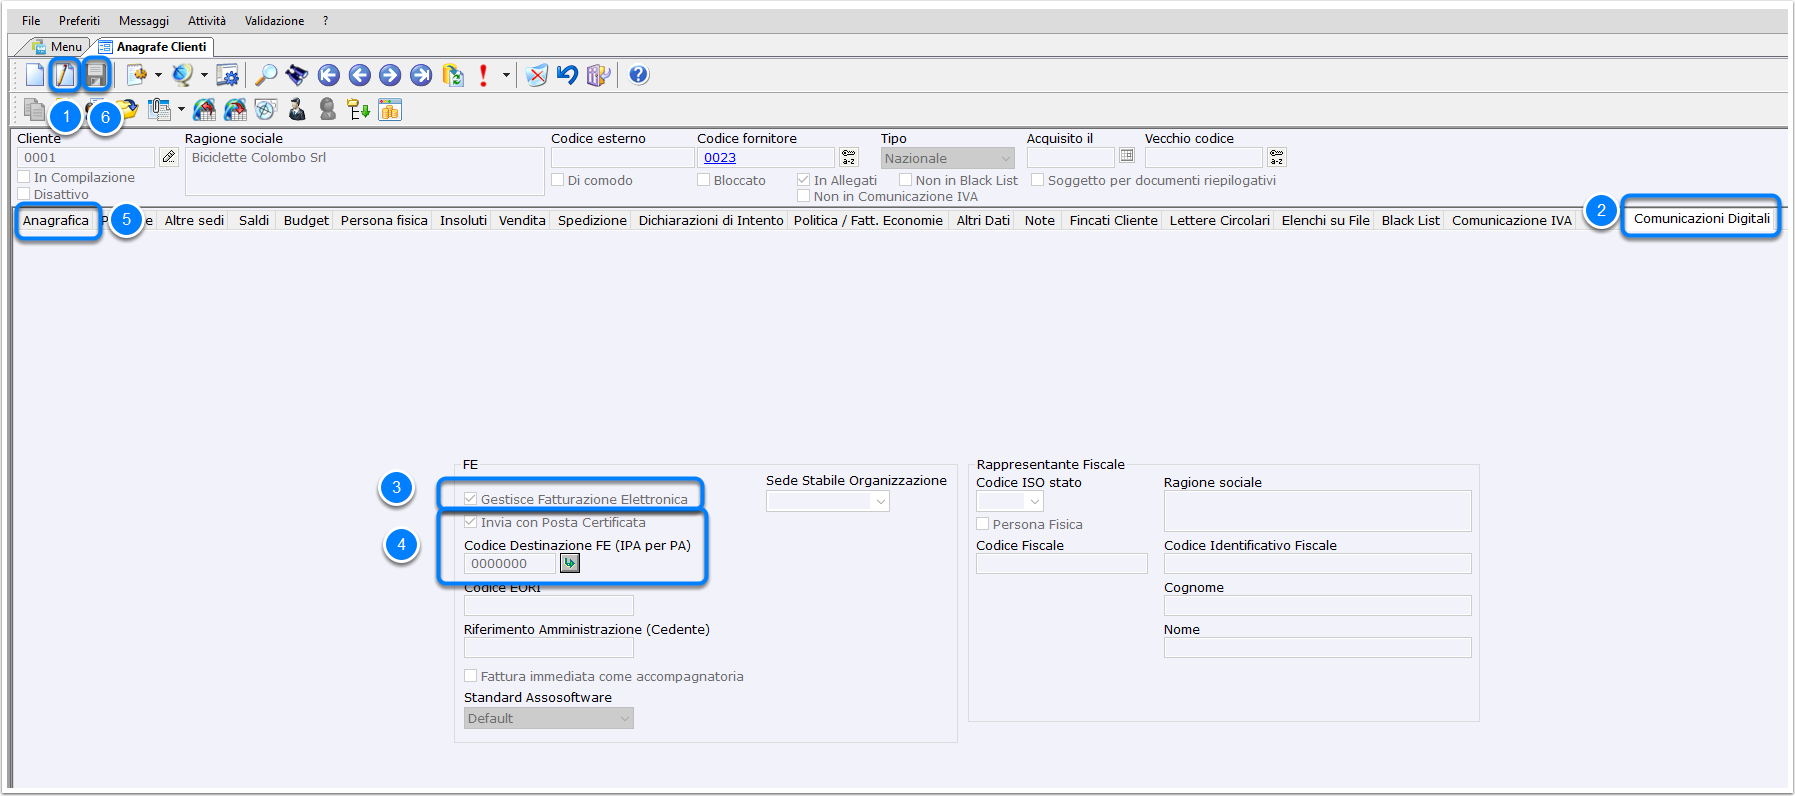Click the grey person silhouette icon
The image size is (1795, 796).
tap(328, 109)
